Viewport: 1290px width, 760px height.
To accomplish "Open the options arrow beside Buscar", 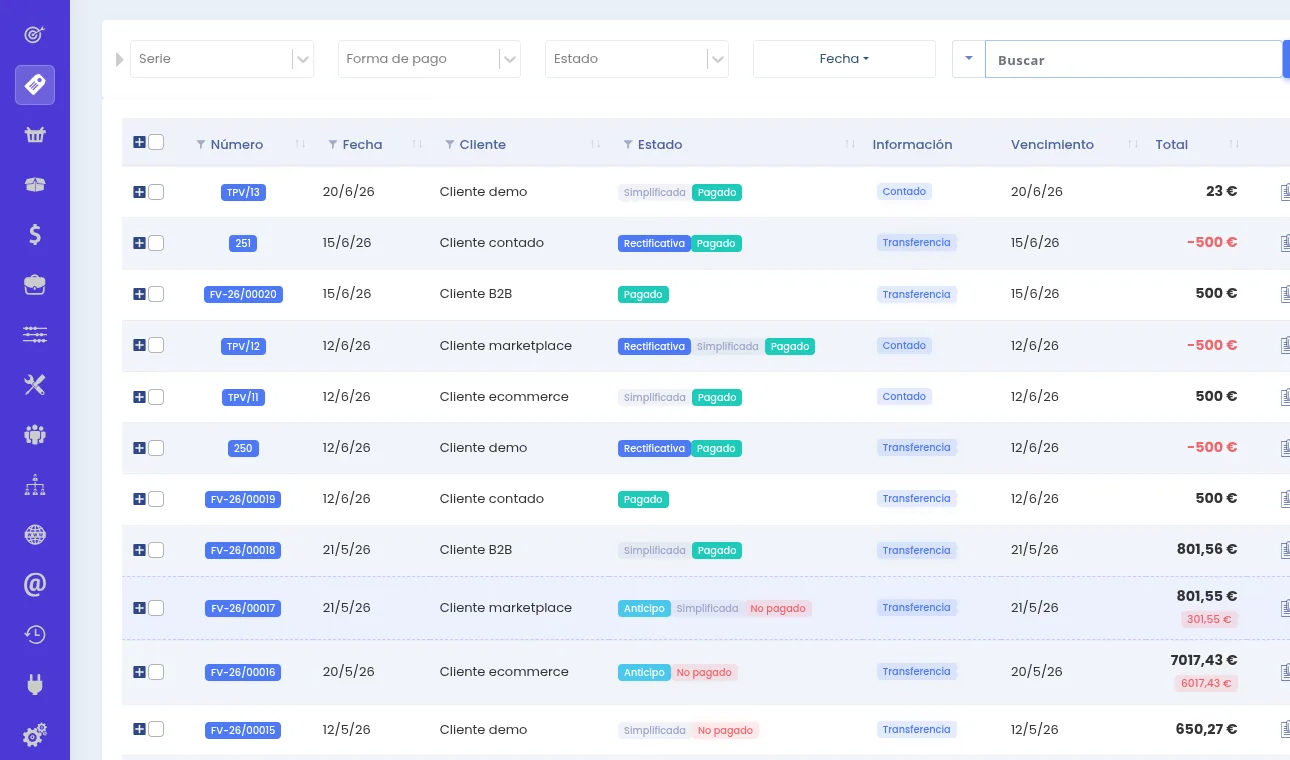I will point(969,59).
